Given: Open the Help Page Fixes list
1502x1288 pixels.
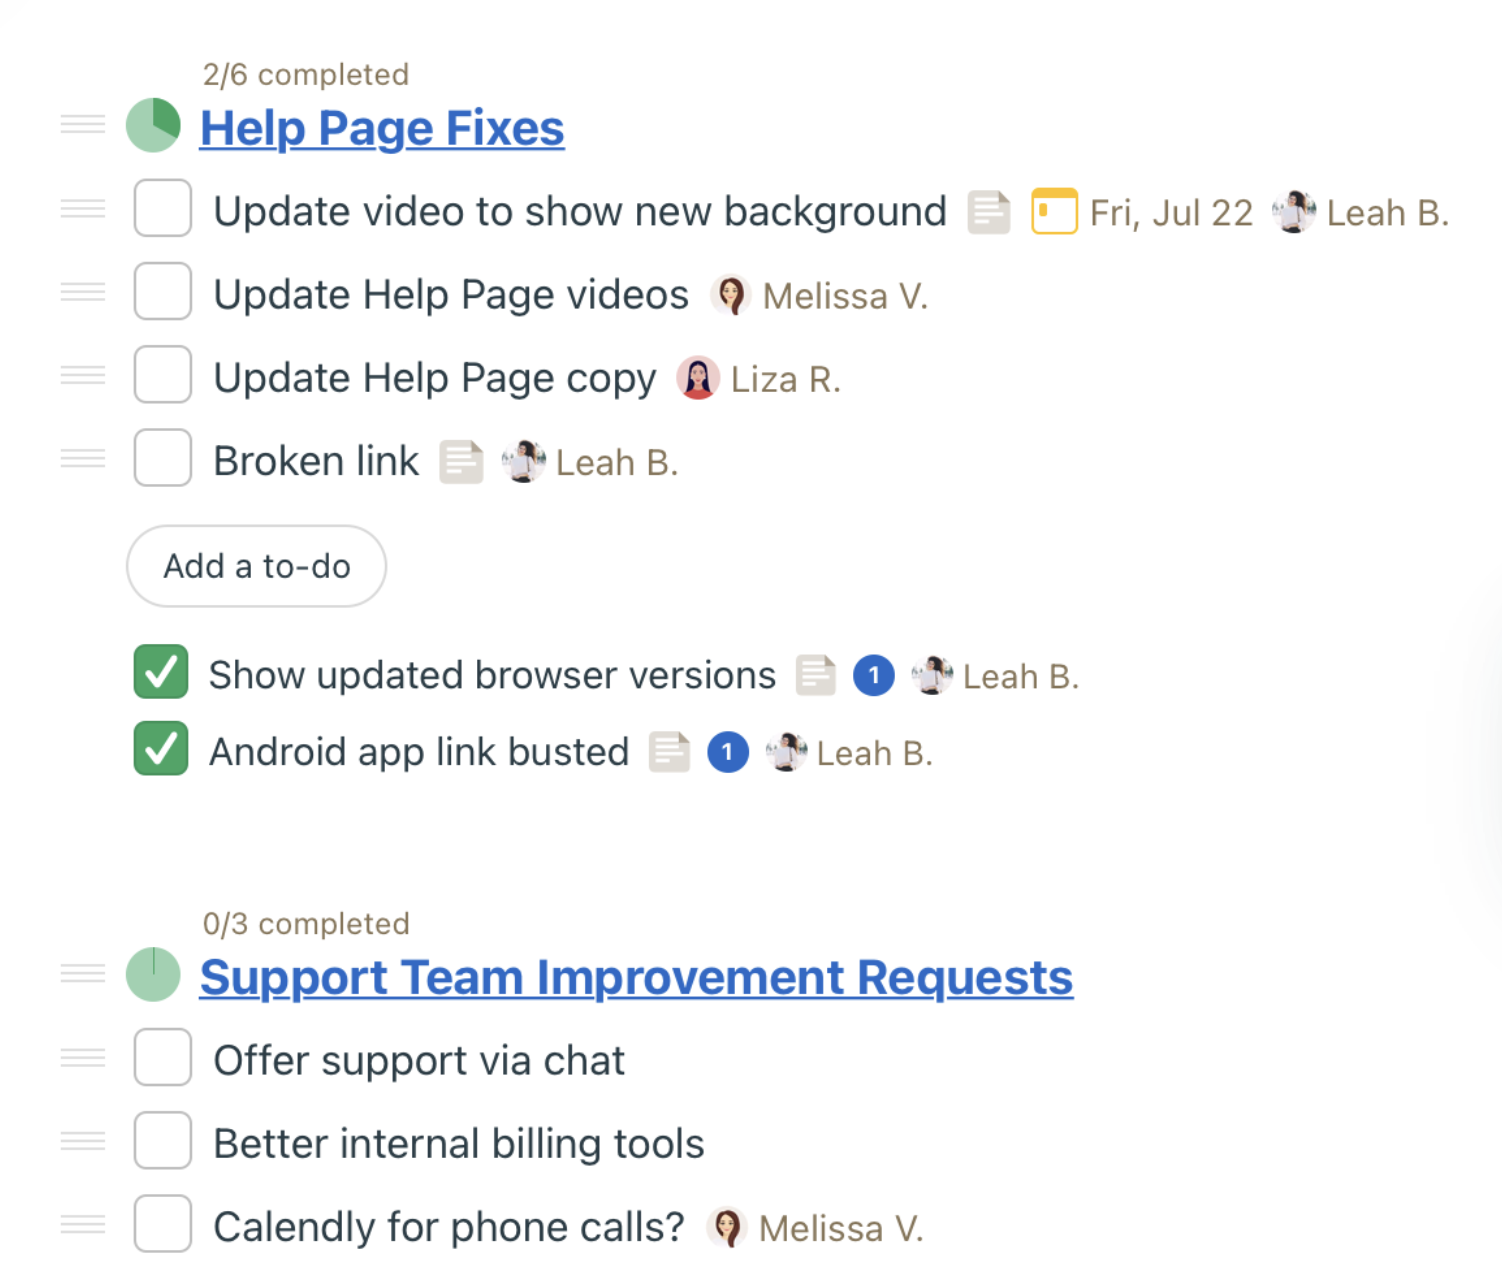Looking at the screenshot, I should pos(382,128).
